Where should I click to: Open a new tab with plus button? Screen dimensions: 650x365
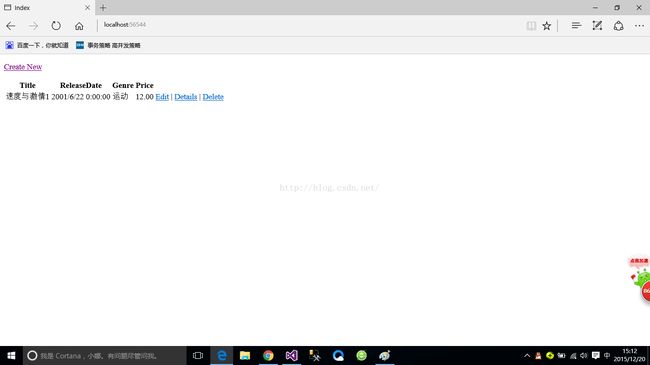tap(103, 7)
